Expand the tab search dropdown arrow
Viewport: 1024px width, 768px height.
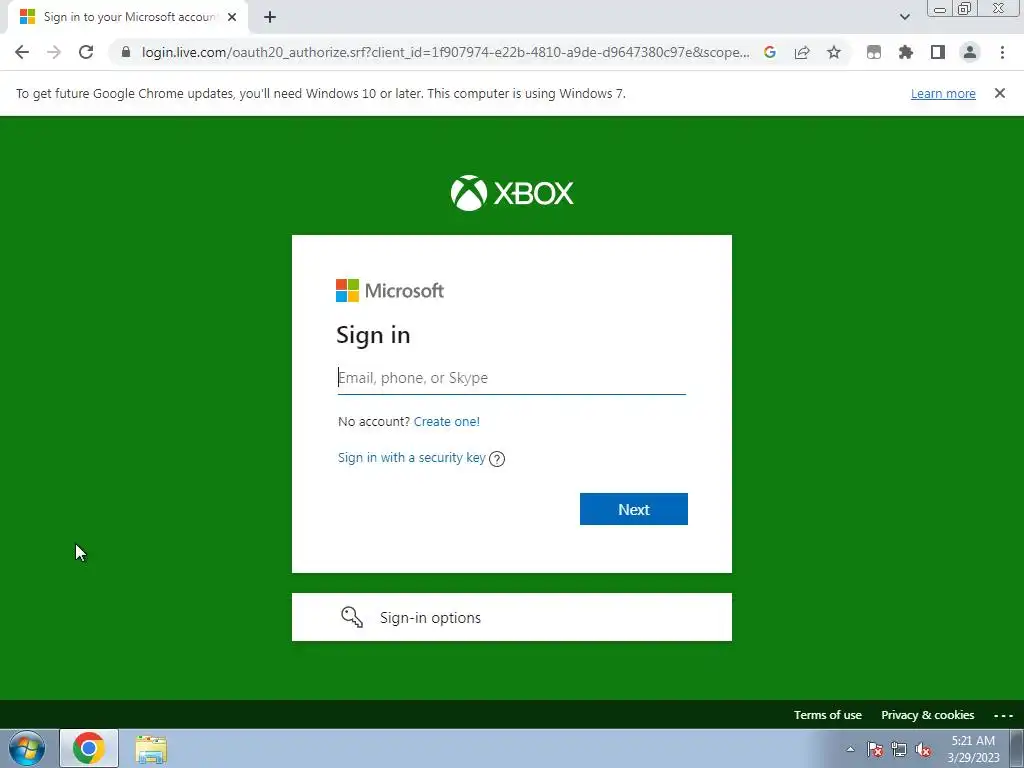pos(904,17)
